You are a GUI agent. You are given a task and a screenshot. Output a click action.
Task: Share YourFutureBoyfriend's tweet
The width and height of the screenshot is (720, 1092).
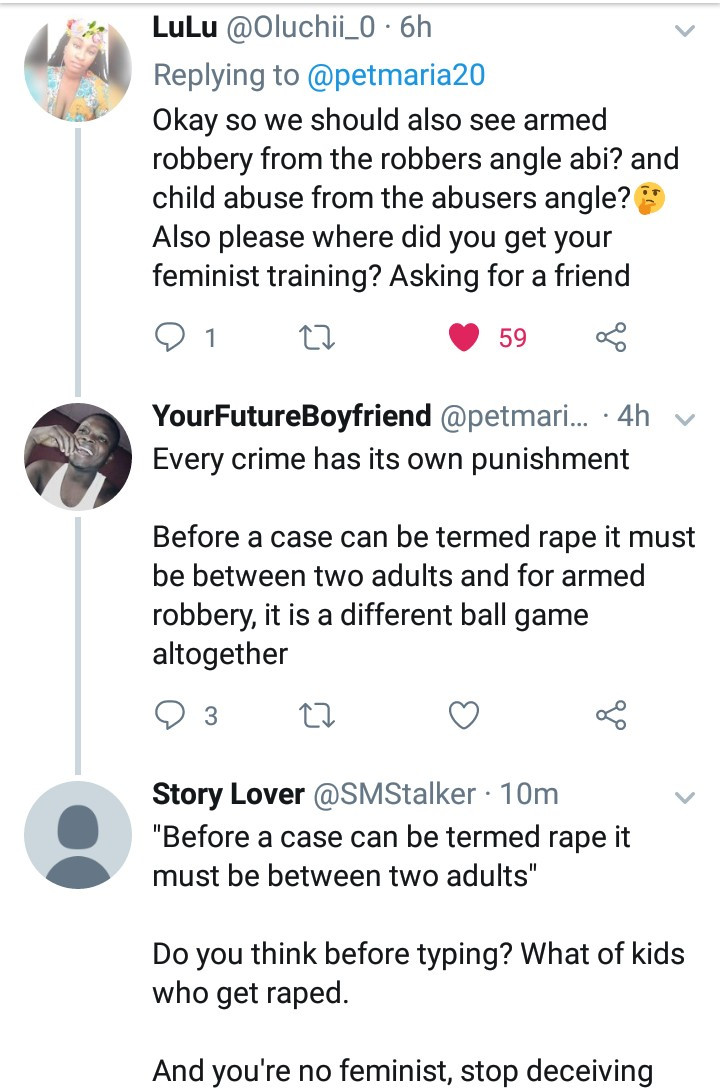click(x=610, y=716)
